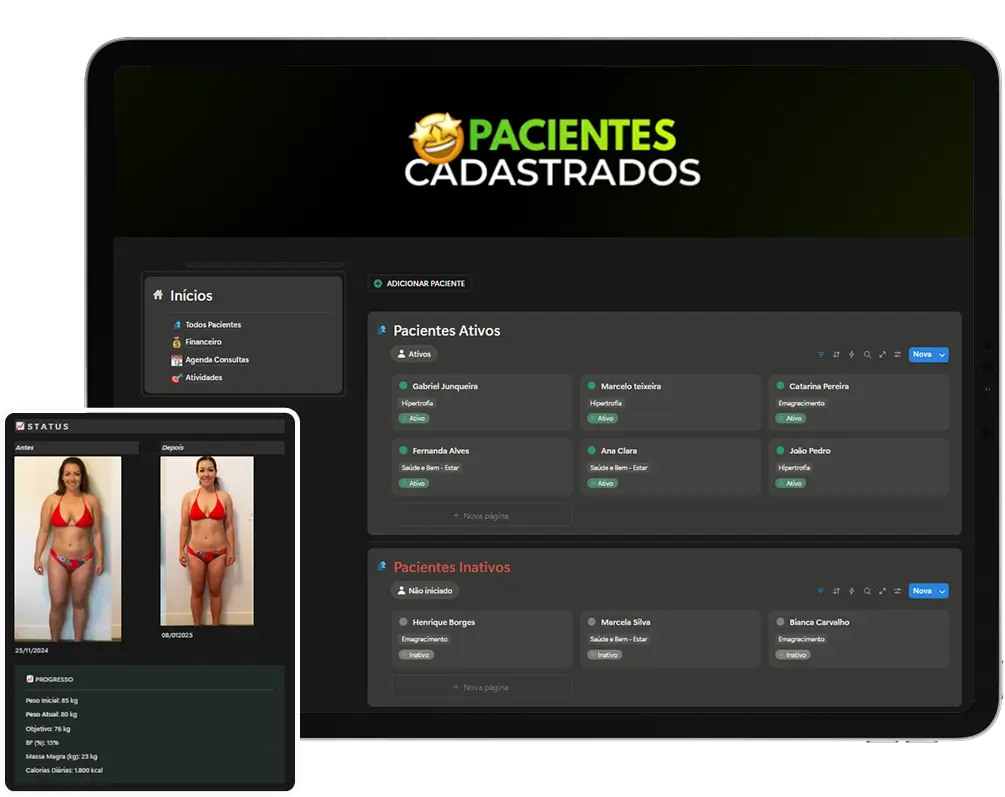1005x797 pixels.
Task: Select the Ativos view tab
Action: (x=414, y=354)
